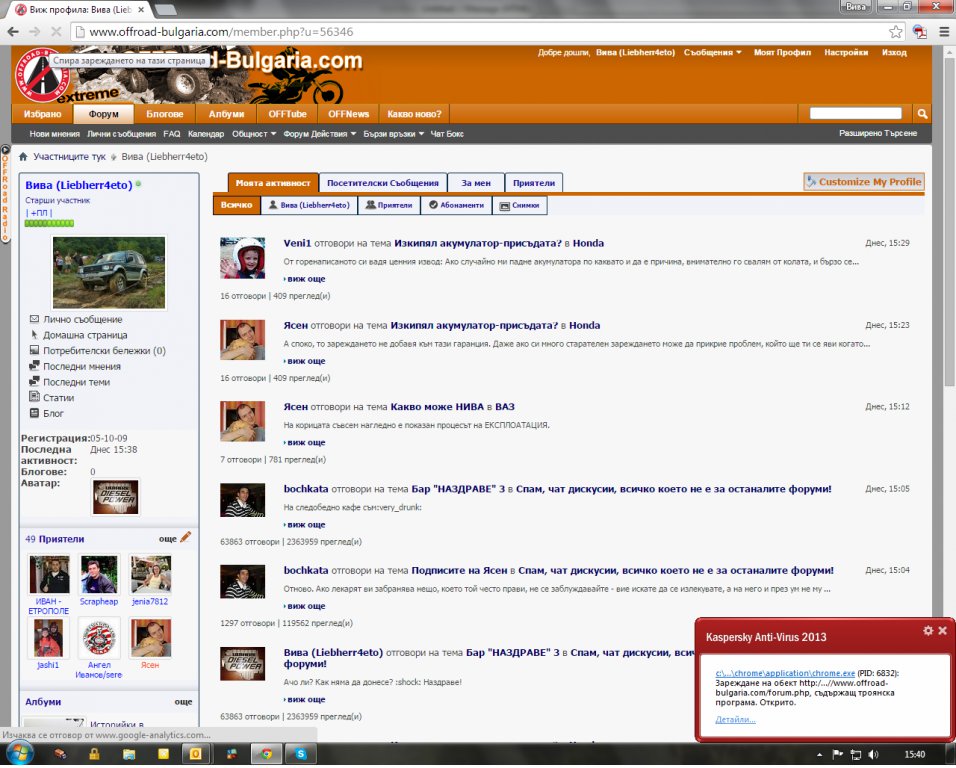Expand the Бързи връзки menu

coord(393,133)
